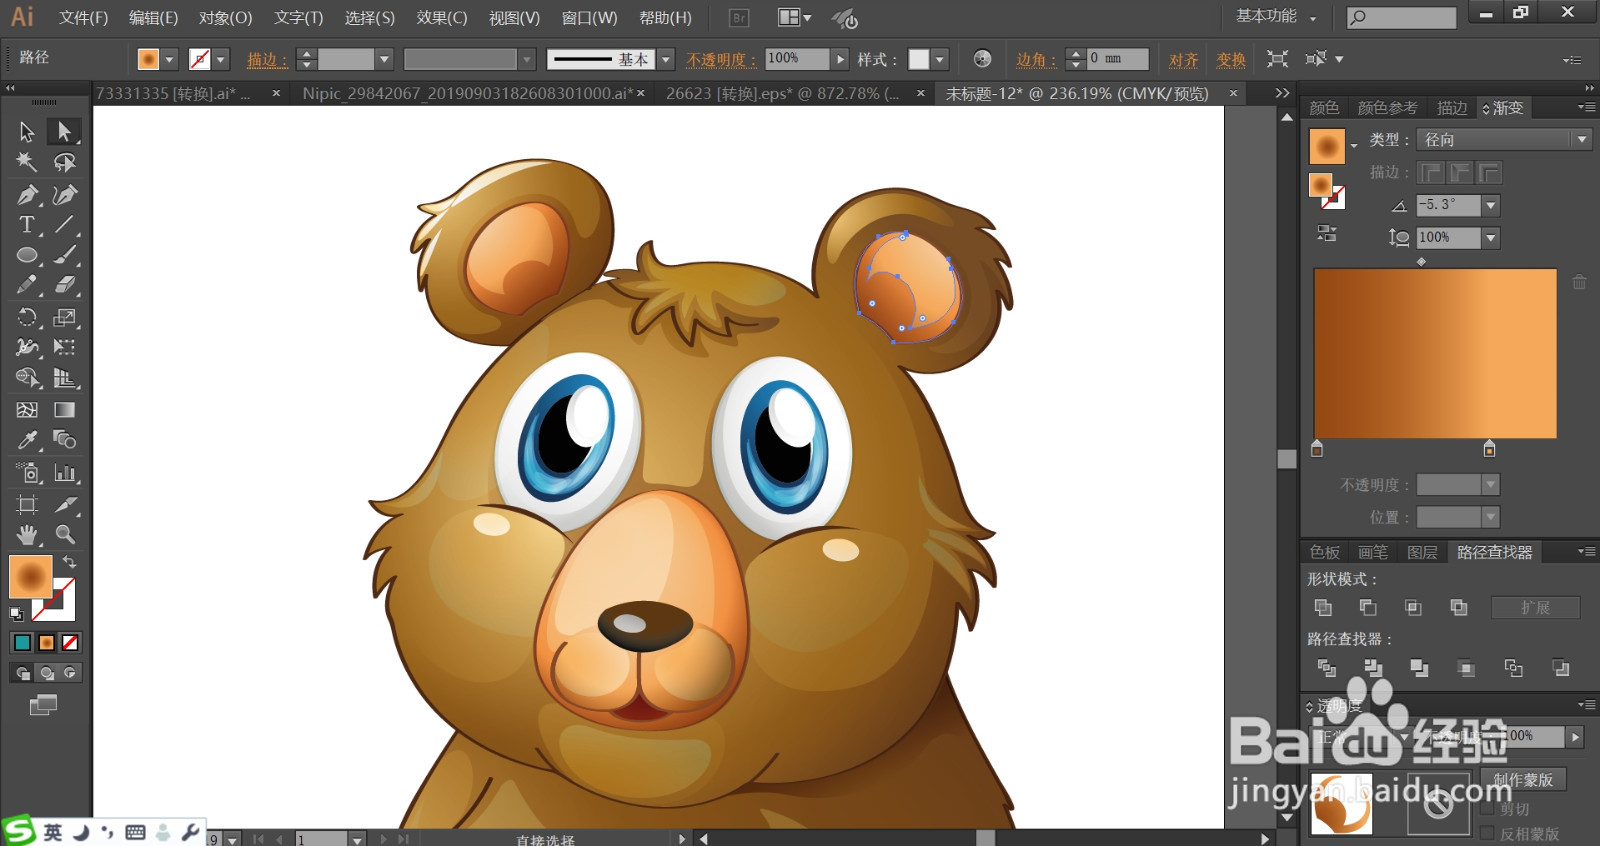Select the Lasso tool
The height and width of the screenshot is (846, 1600).
point(64,162)
